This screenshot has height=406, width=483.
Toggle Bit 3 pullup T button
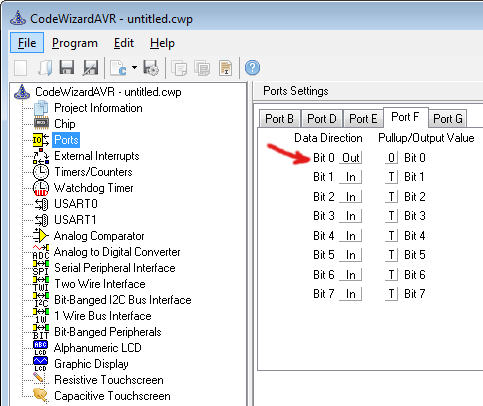click(391, 216)
